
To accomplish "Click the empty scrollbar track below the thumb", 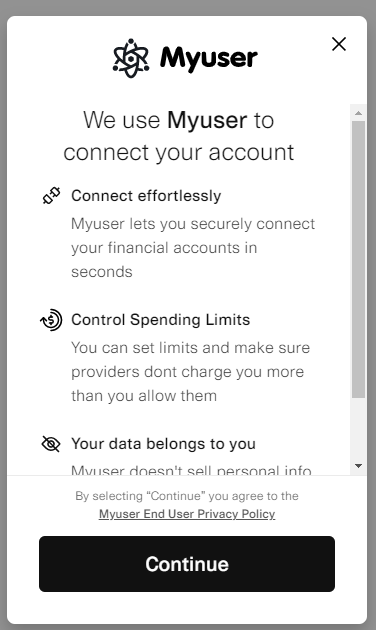I will click(358, 428).
